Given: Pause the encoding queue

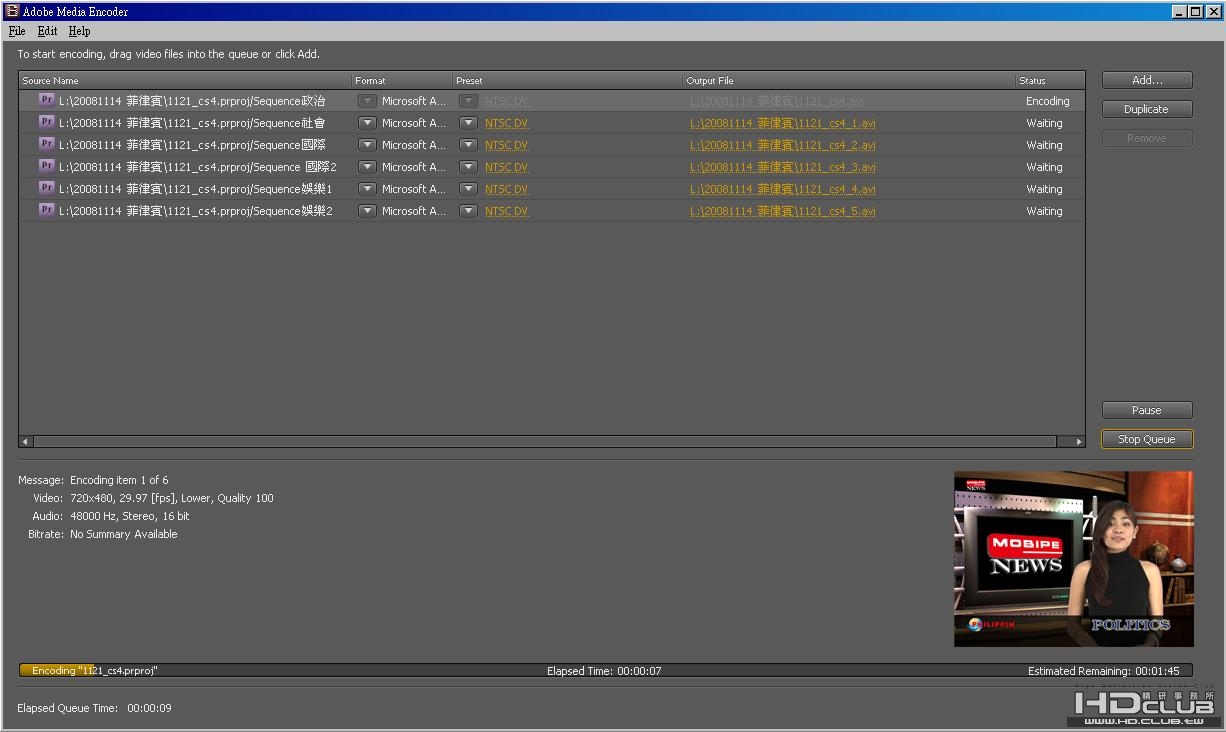Looking at the screenshot, I should (1146, 410).
